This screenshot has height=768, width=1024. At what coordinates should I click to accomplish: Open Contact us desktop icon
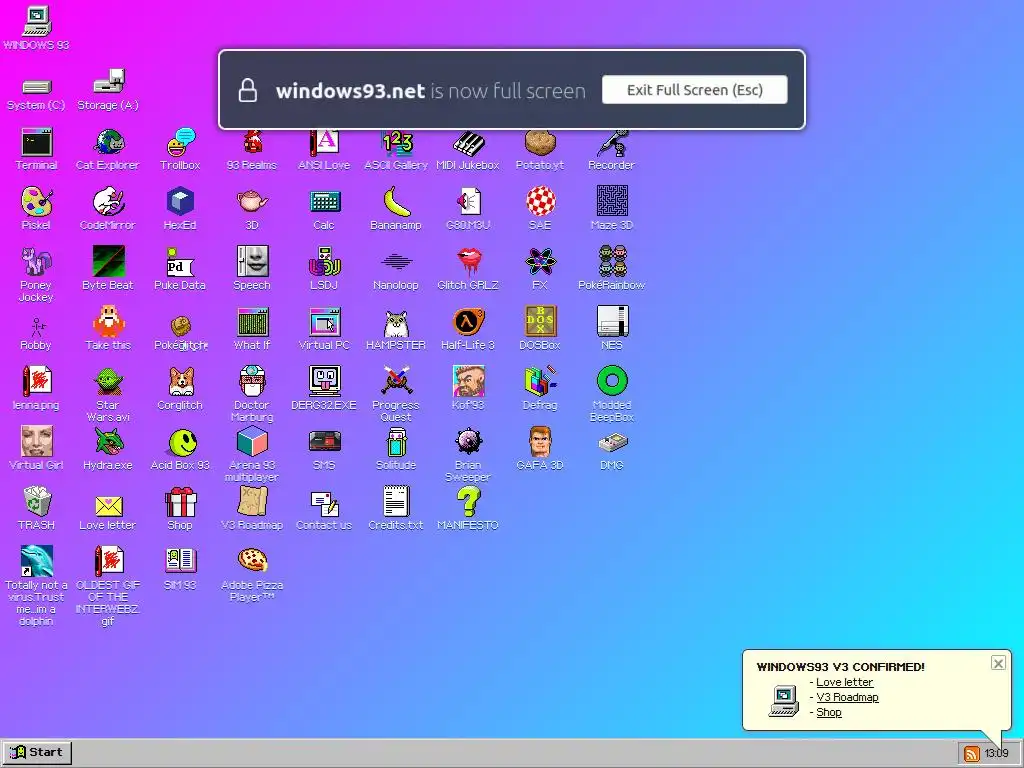pos(325,502)
